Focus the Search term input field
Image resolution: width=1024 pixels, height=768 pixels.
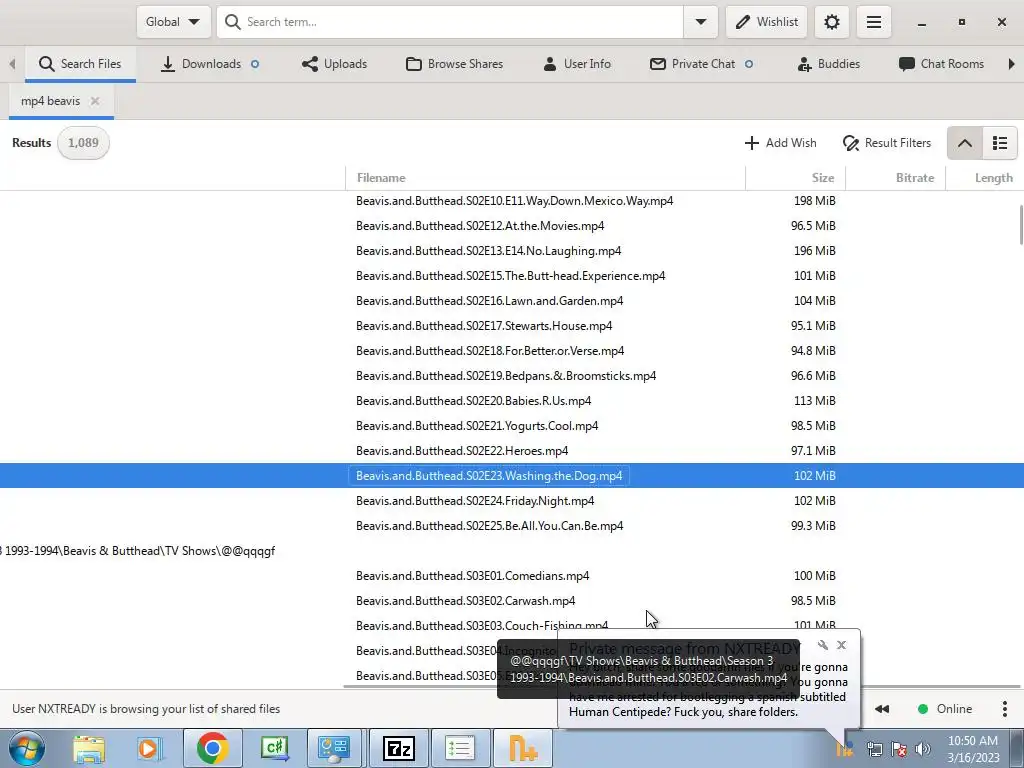point(451,22)
